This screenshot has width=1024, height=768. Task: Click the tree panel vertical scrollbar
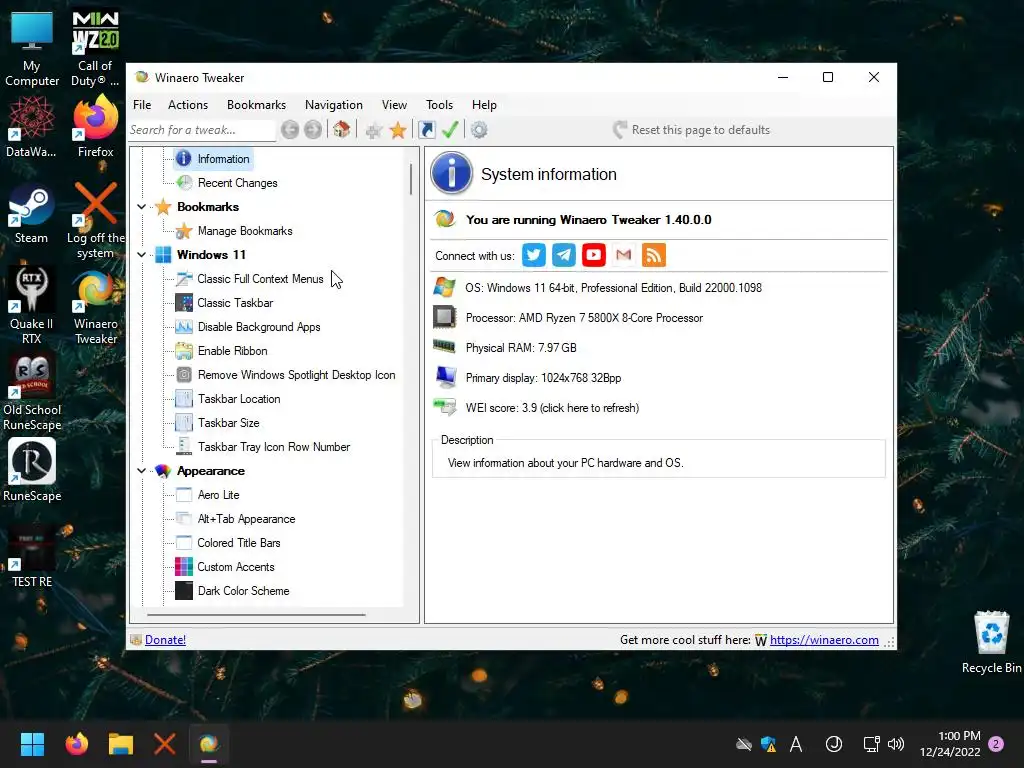point(411,180)
